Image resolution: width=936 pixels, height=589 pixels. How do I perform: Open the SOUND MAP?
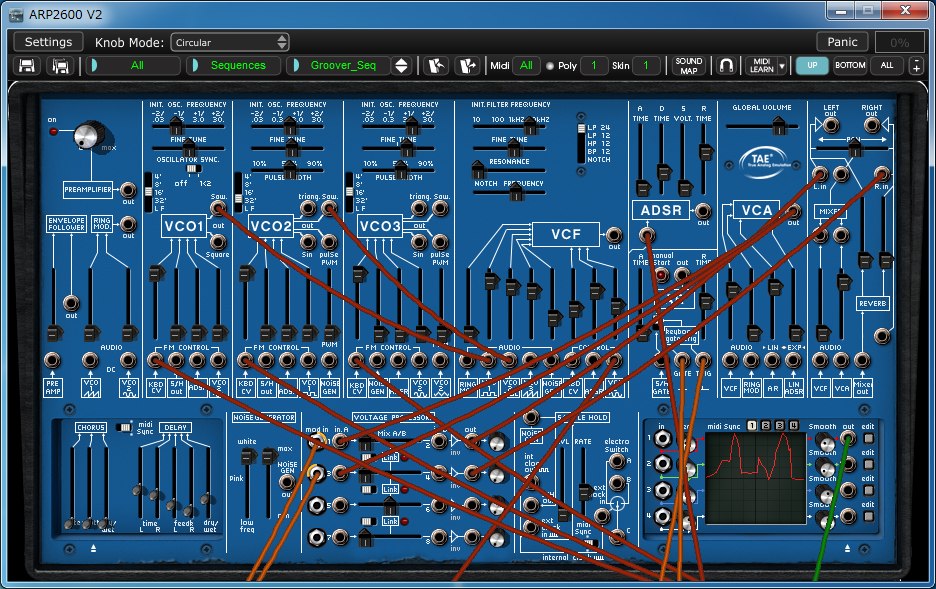click(x=689, y=66)
